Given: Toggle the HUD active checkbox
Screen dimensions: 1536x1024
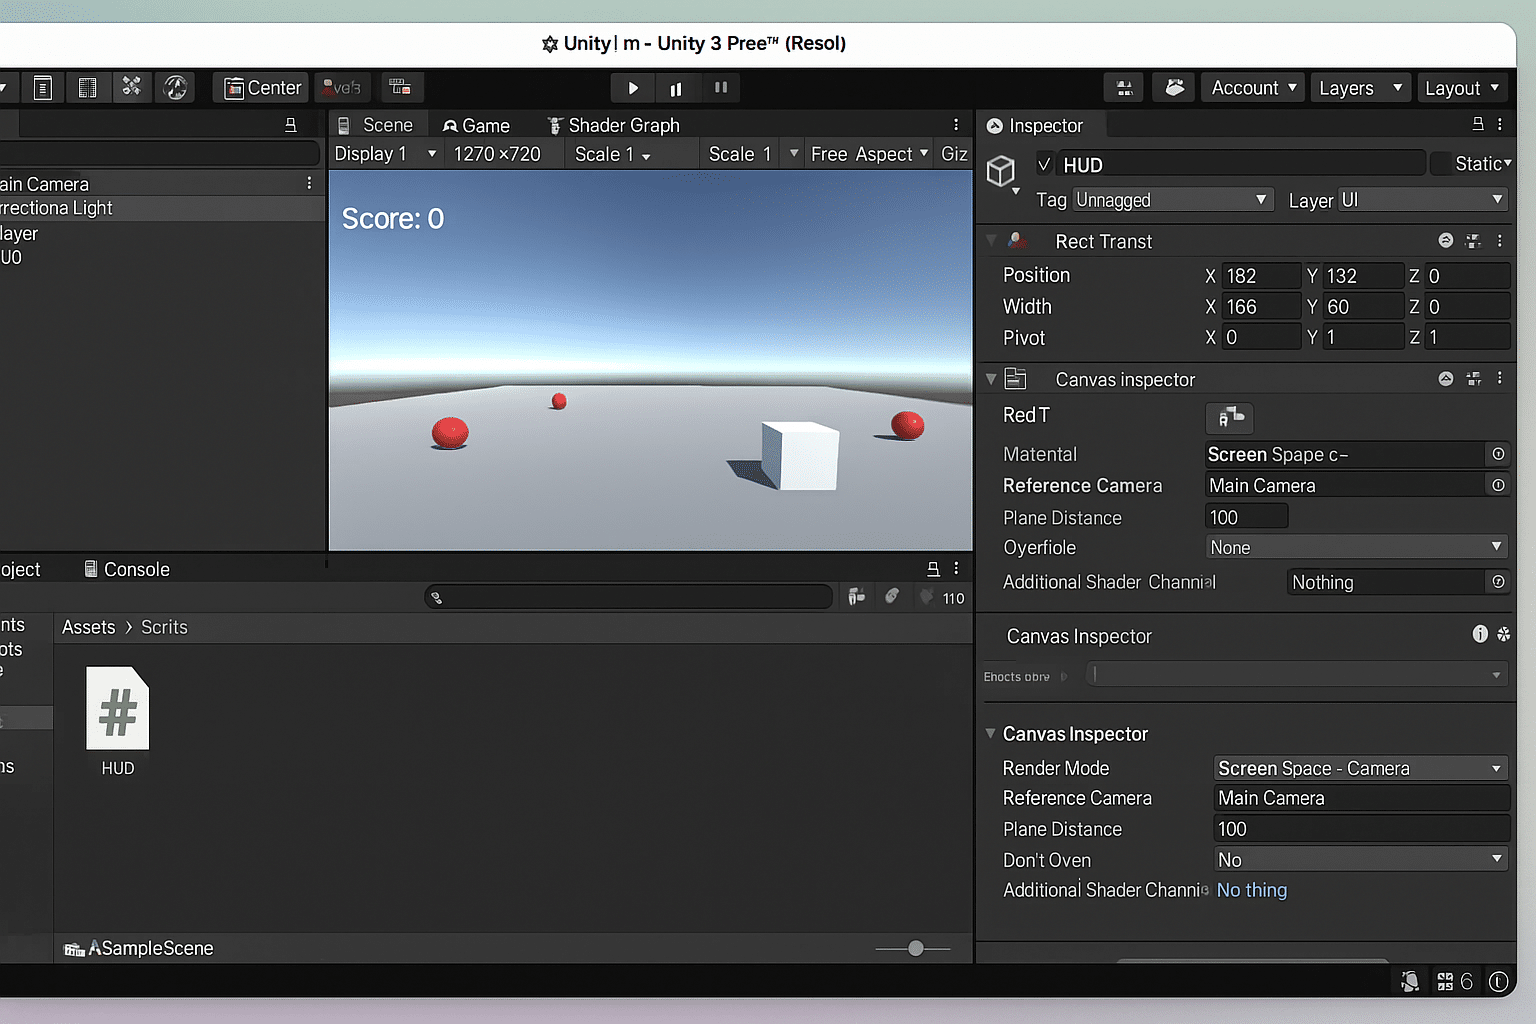Looking at the screenshot, I should (1044, 163).
